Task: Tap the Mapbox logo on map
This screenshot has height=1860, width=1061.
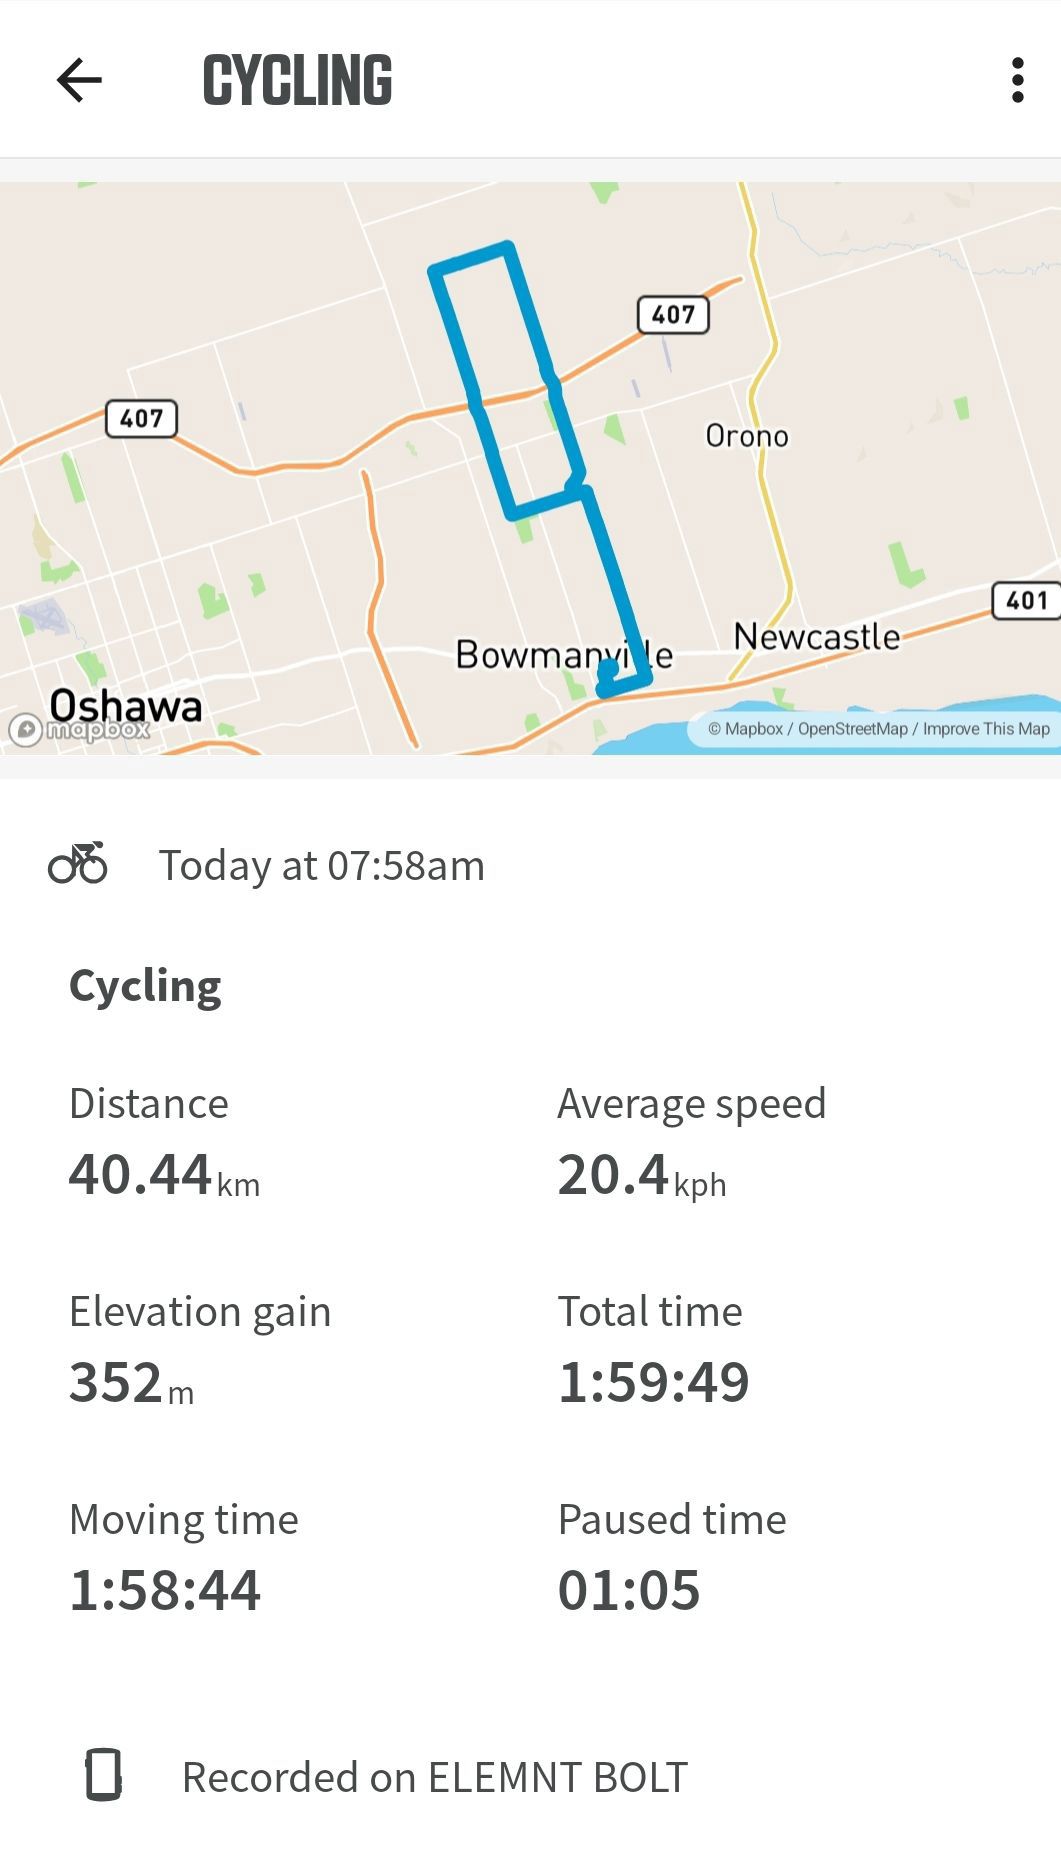Action: 79,730
